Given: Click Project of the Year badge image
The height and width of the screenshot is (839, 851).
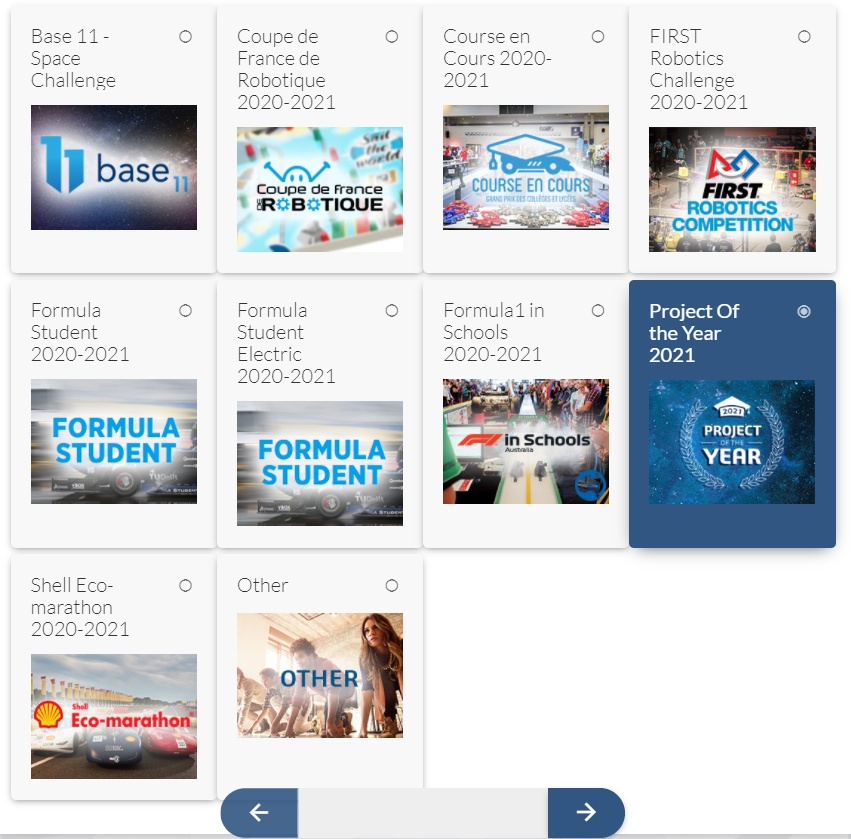Looking at the screenshot, I should click(x=732, y=442).
